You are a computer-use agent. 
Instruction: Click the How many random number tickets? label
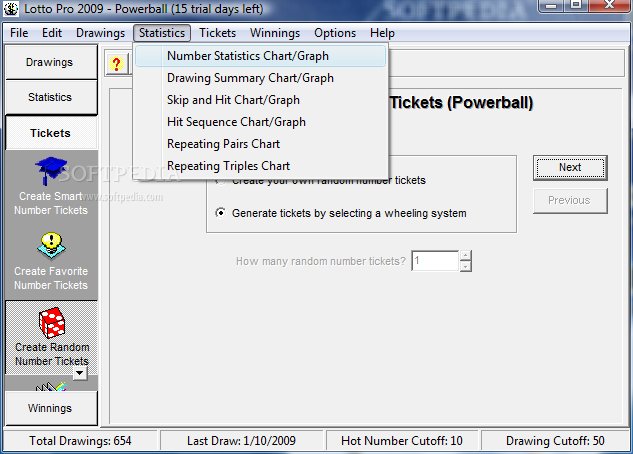(x=321, y=261)
